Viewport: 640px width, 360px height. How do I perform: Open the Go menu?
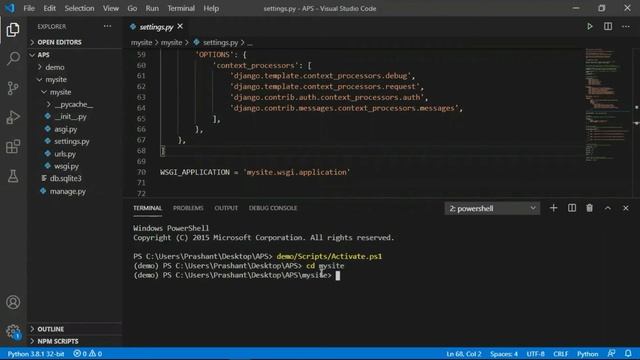tap(132, 8)
